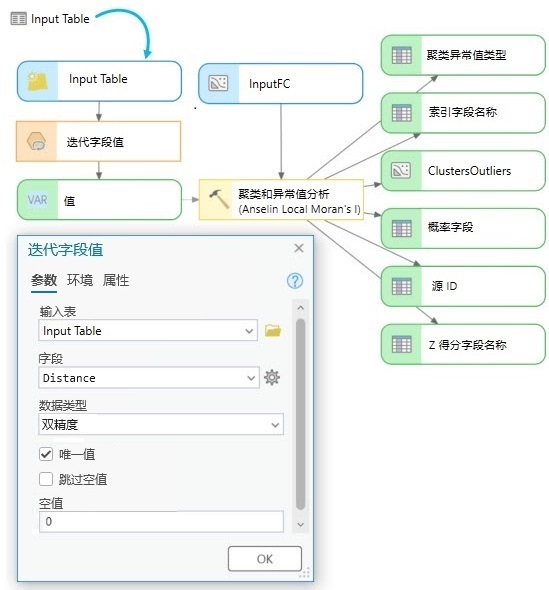The height and width of the screenshot is (590, 549).
Task: Select the yellow layer icon in Input Table node
Action: click(x=38, y=81)
